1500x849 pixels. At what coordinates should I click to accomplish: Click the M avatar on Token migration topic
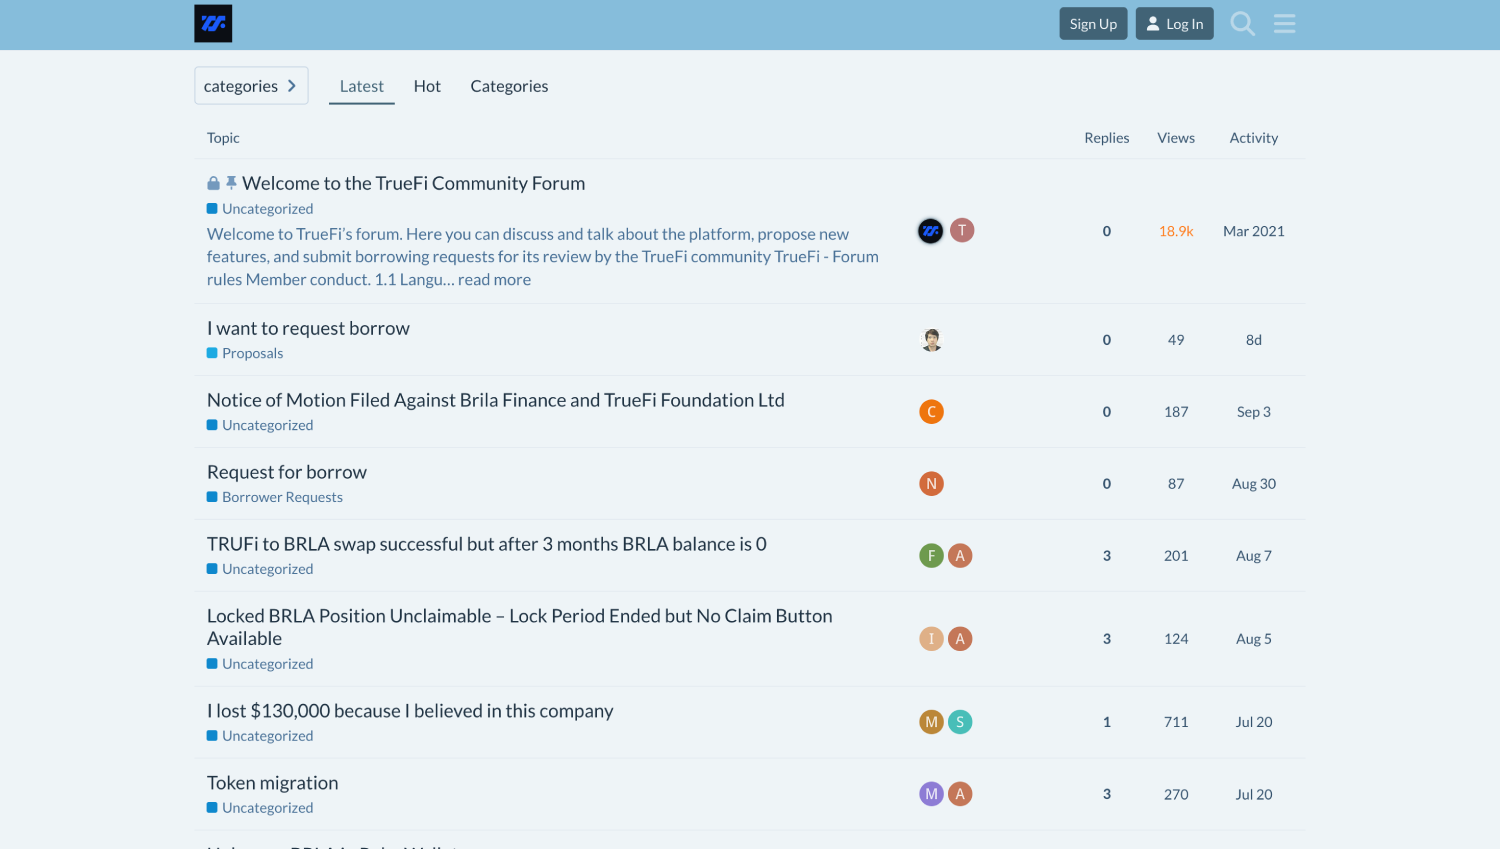click(931, 794)
